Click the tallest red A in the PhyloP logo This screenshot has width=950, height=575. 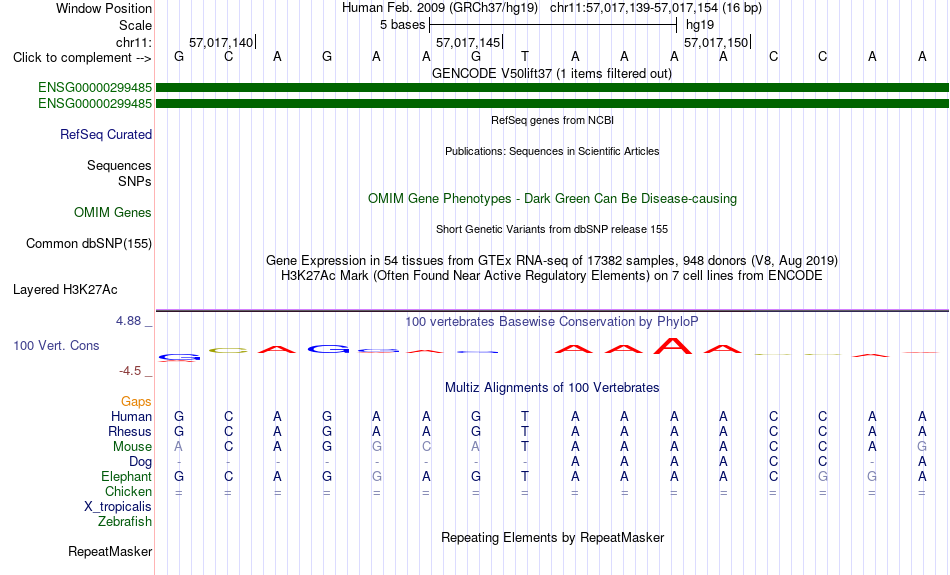point(673,345)
